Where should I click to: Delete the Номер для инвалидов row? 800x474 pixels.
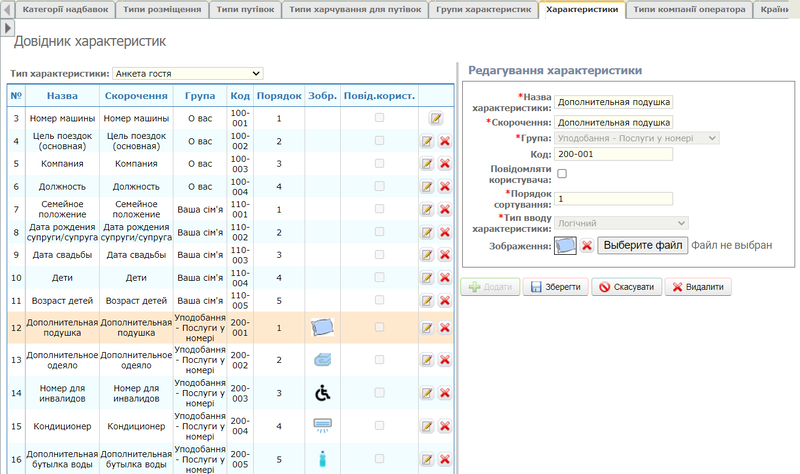coord(445,393)
